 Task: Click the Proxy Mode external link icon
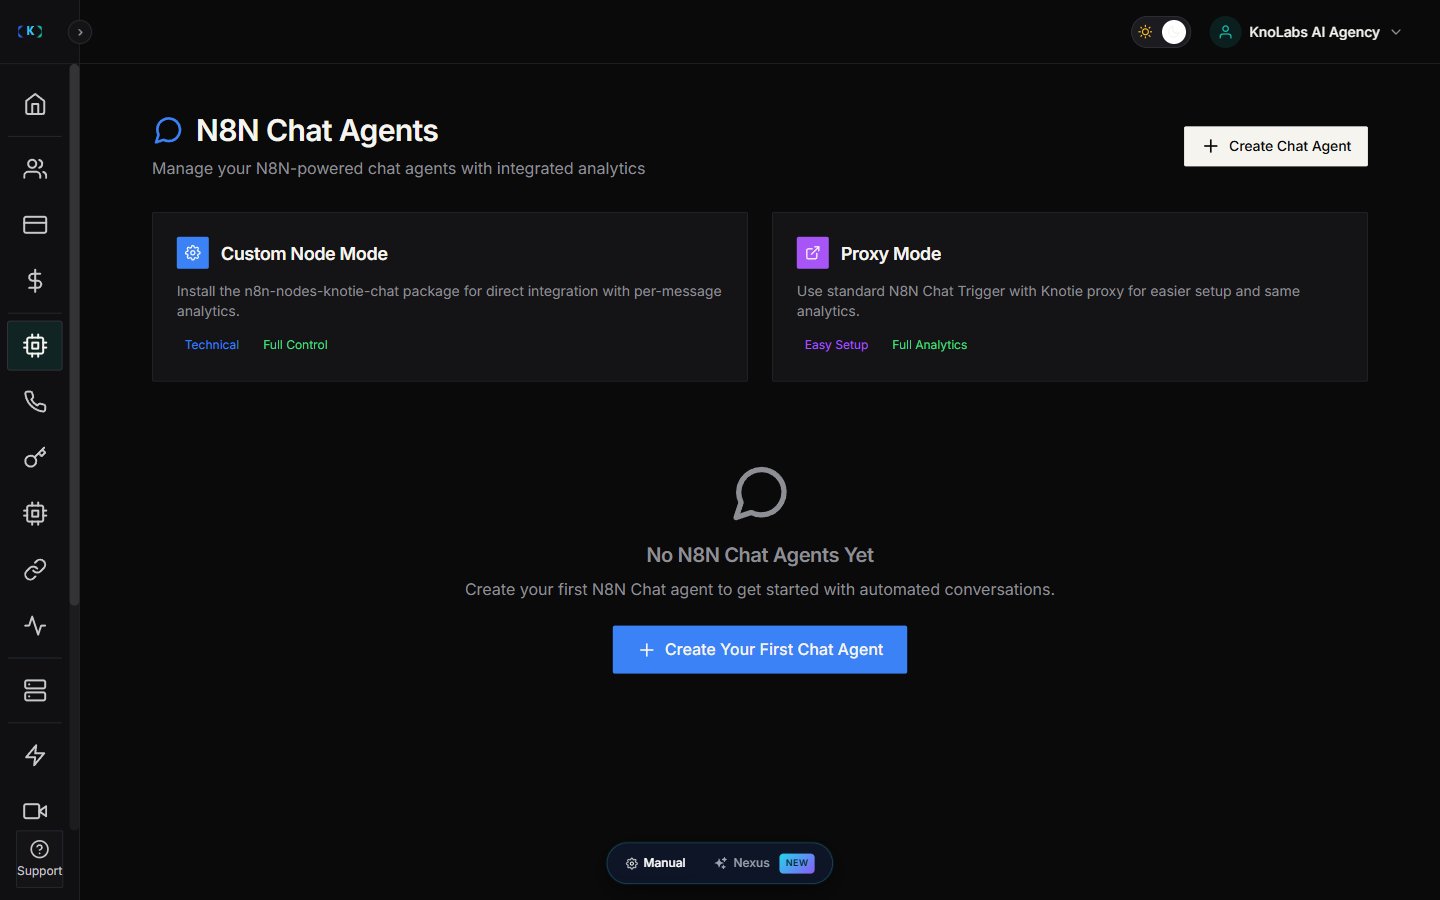point(812,253)
